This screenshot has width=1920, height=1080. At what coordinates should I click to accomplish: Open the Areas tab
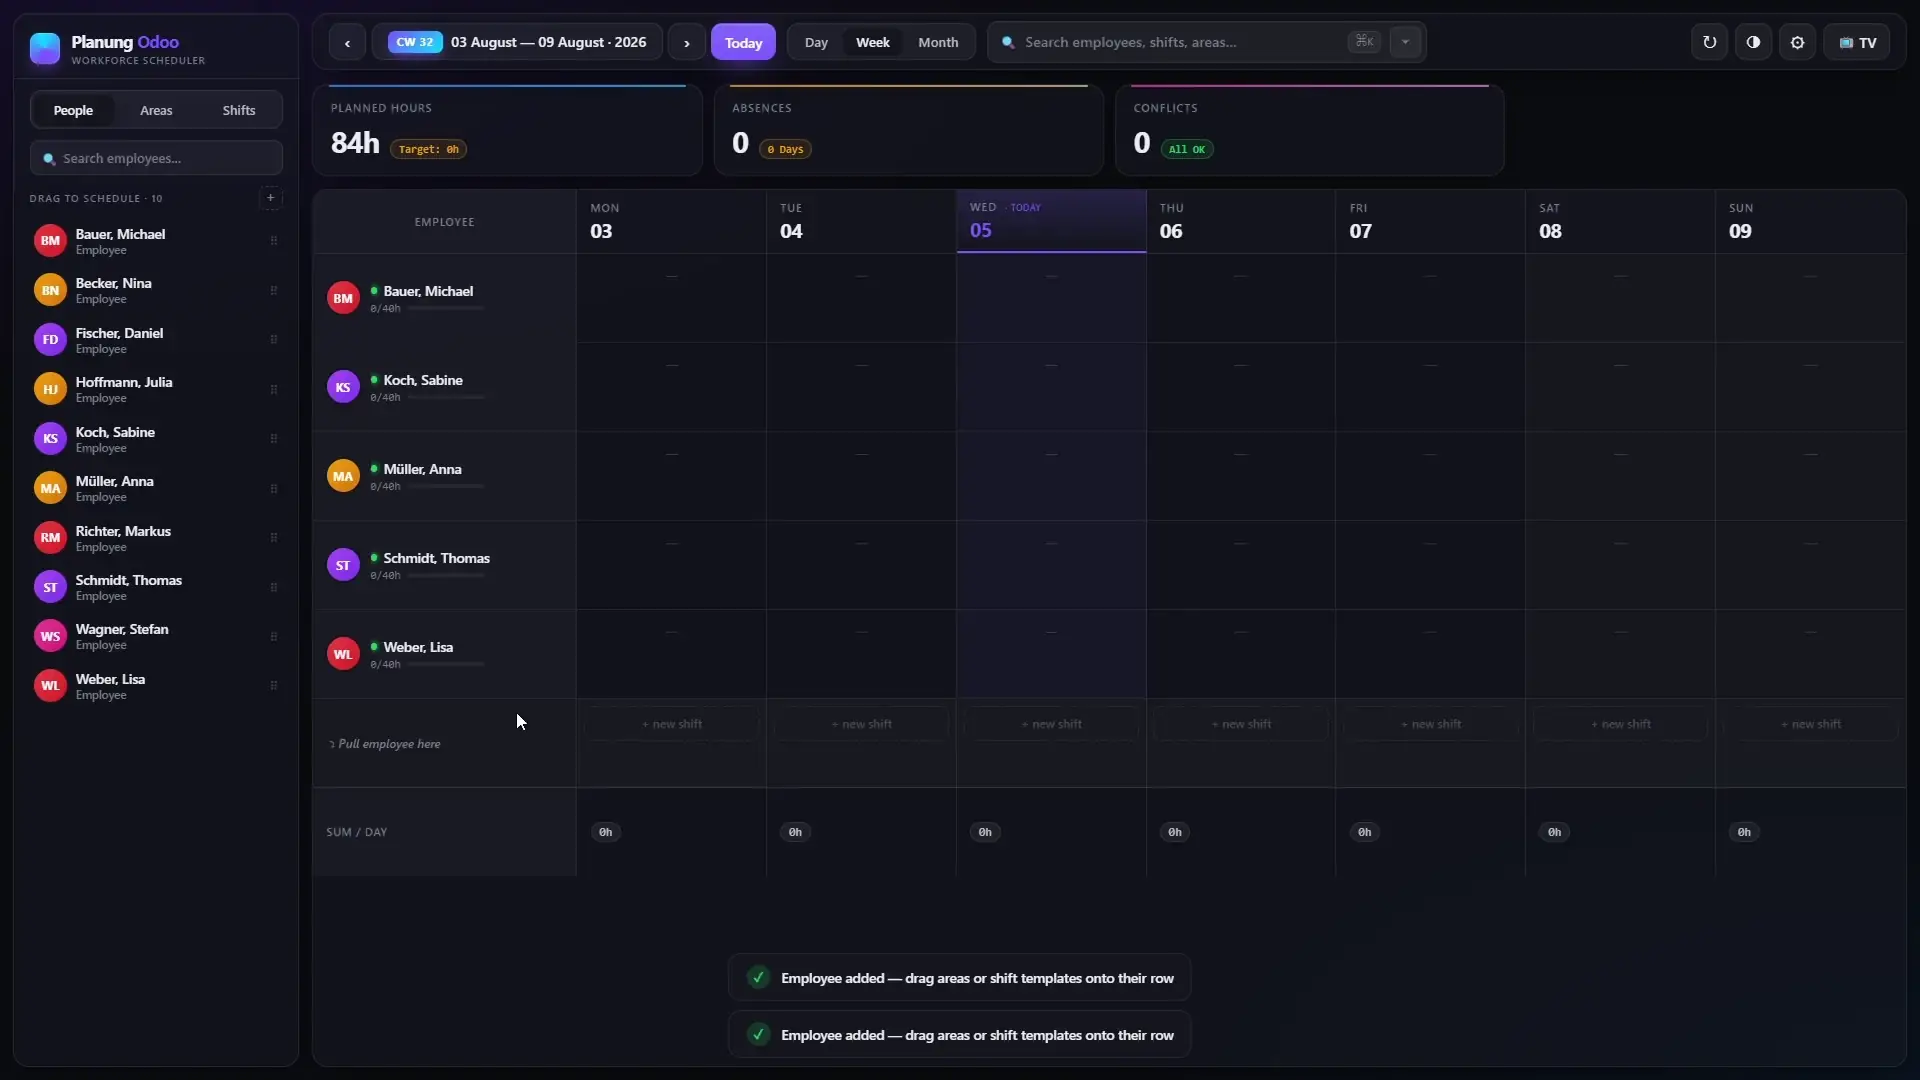click(x=156, y=110)
